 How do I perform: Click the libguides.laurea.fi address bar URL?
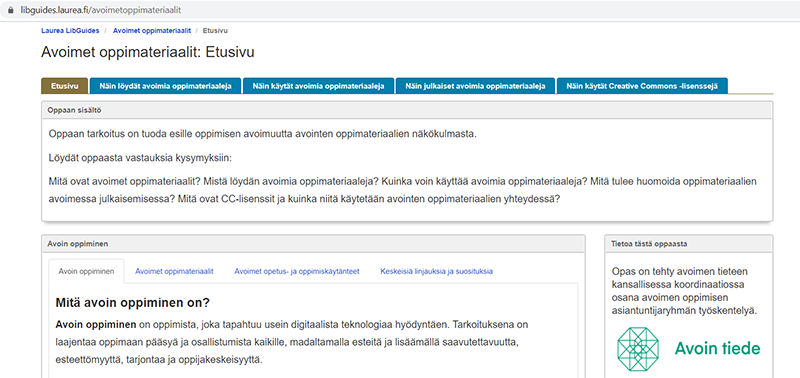click(100, 10)
